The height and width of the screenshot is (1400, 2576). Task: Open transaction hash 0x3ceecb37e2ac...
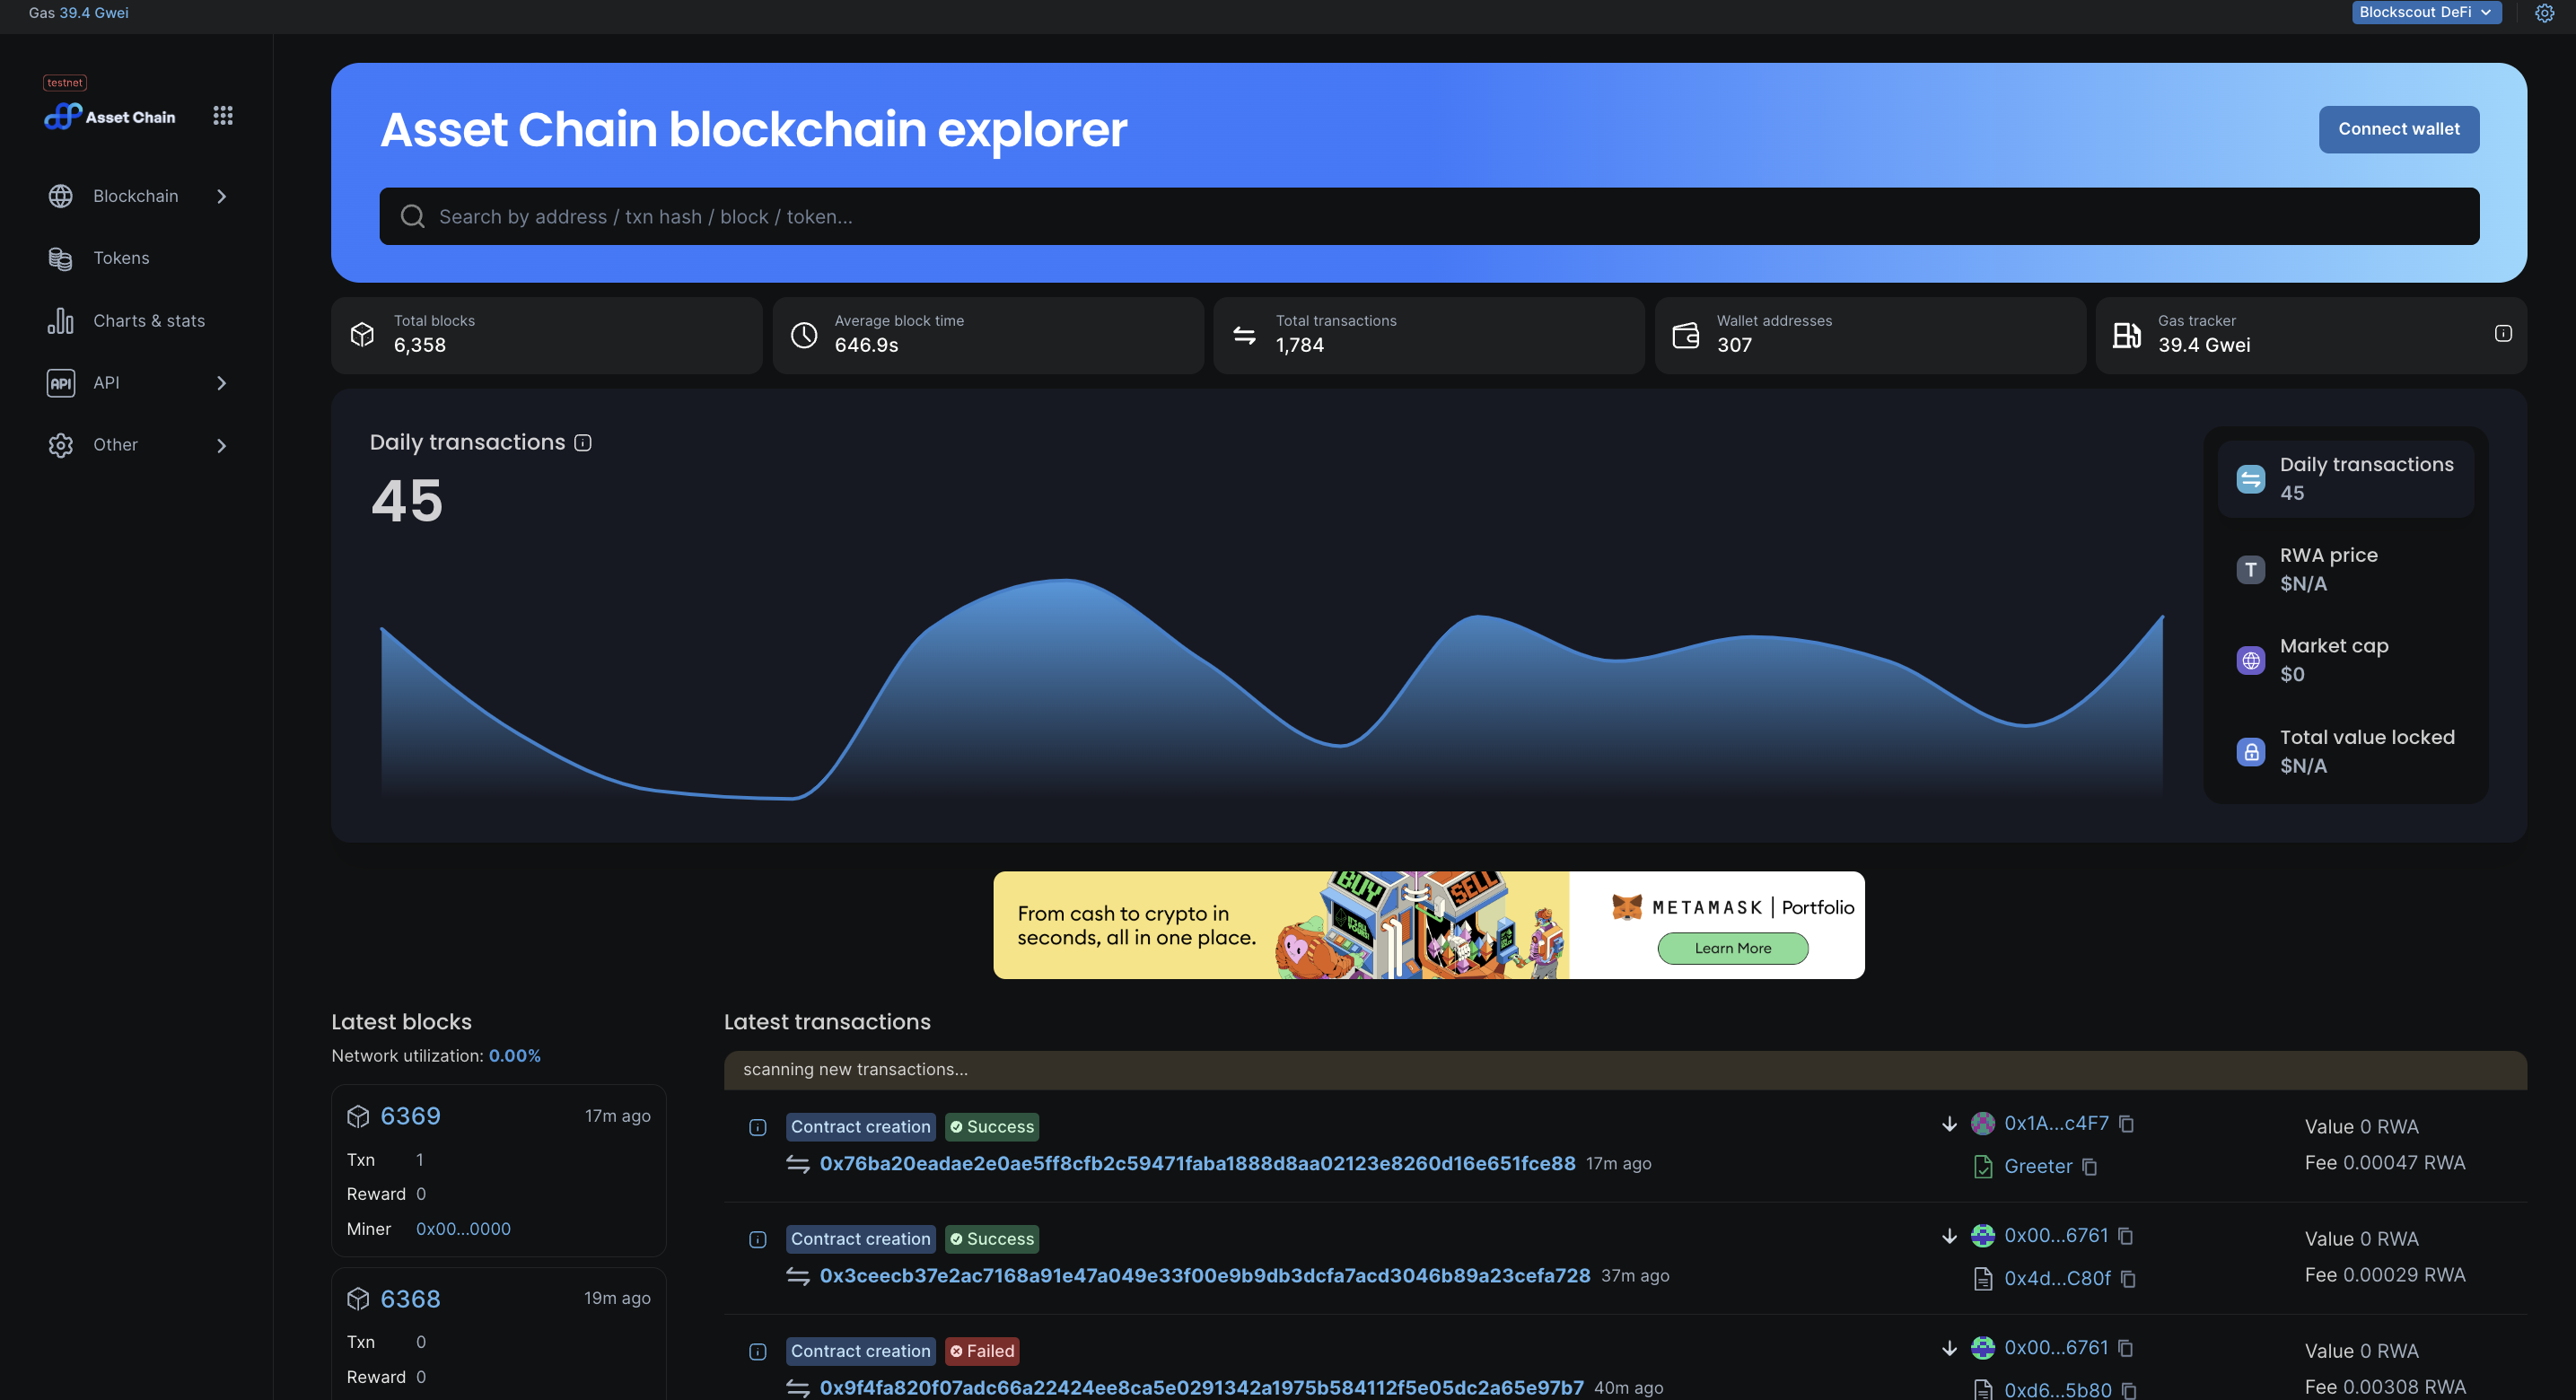(1205, 1275)
